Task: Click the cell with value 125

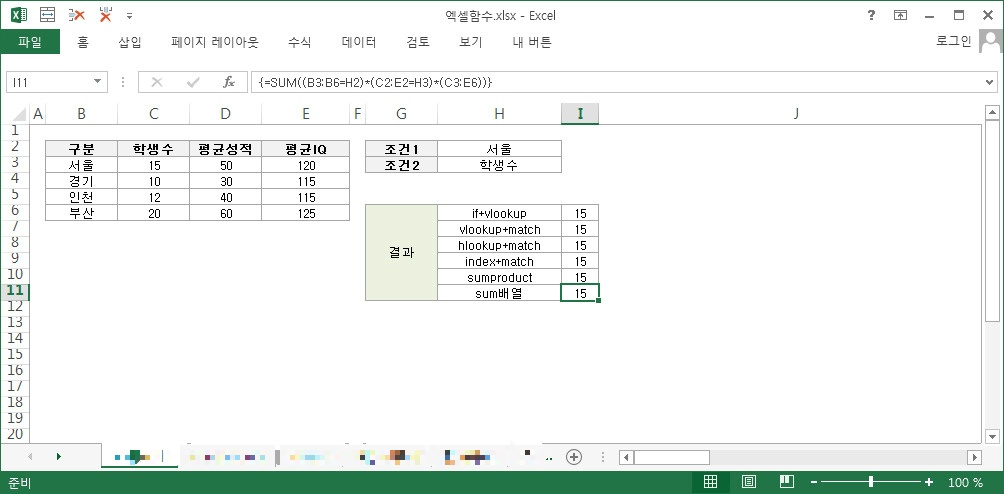Action: (x=305, y=213)
